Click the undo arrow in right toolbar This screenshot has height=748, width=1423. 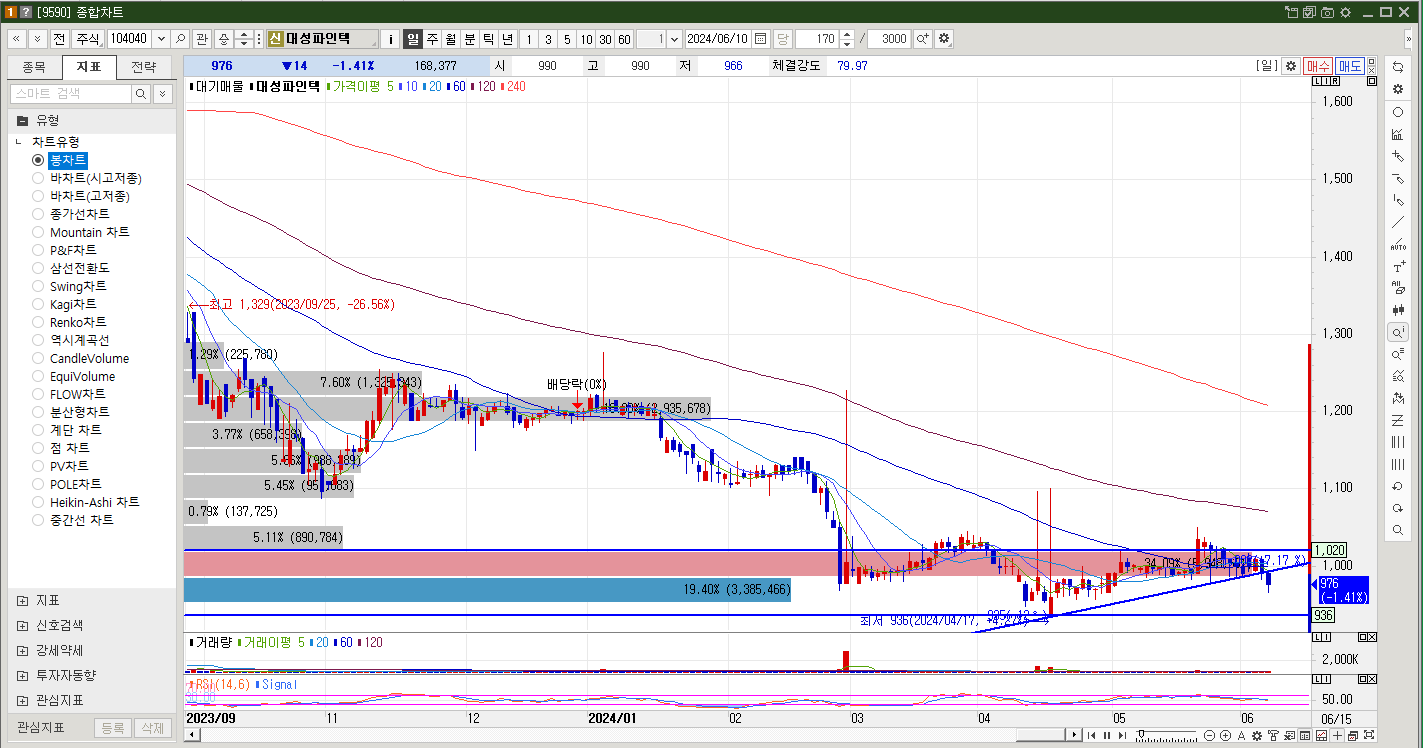[1398, 486]
